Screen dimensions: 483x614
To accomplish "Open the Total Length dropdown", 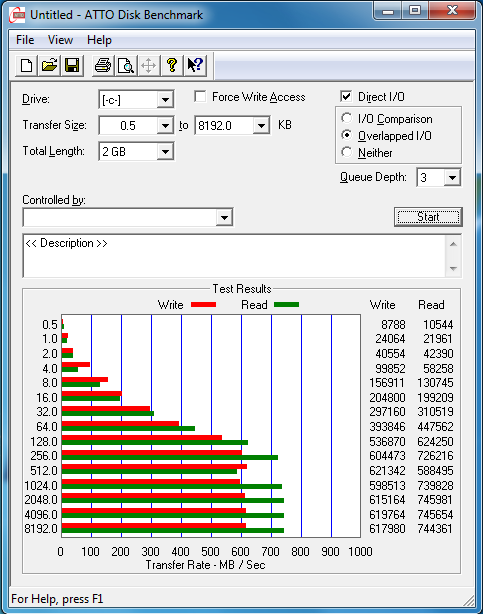I will click(165, 152).
